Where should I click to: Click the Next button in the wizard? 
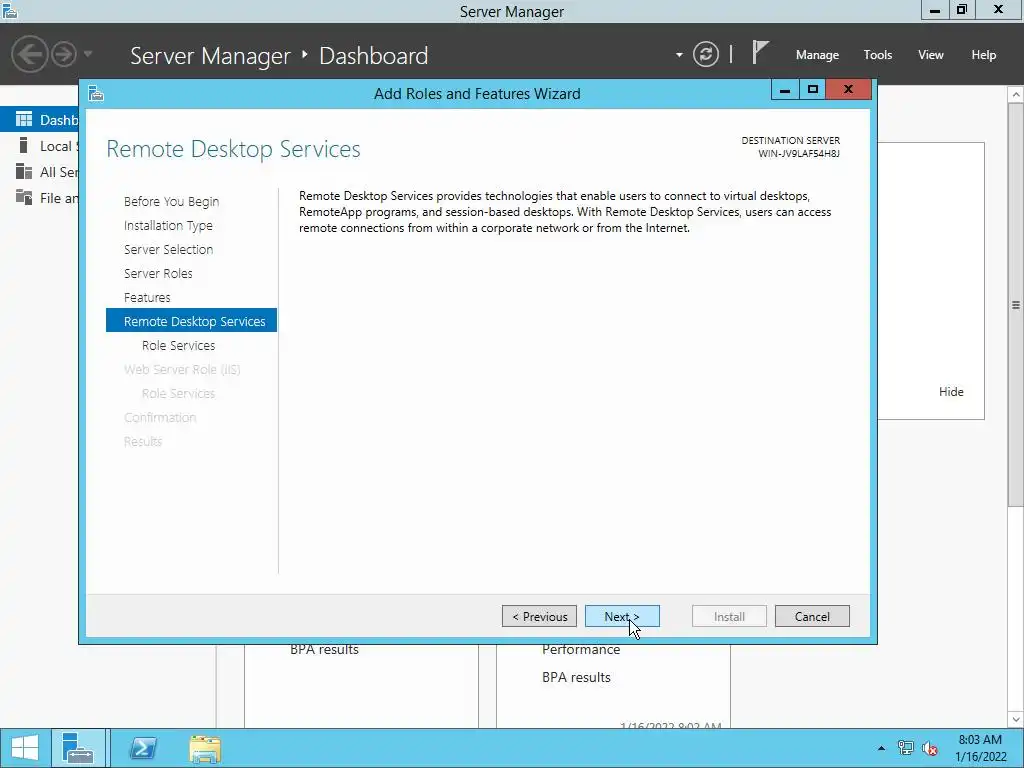tap(622, 616)
